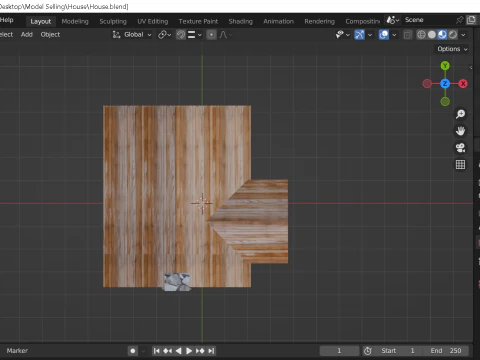This screenshot has height=360, width=480.
Task: Open the viewport Options dropdown
Action: click(452, 49)
